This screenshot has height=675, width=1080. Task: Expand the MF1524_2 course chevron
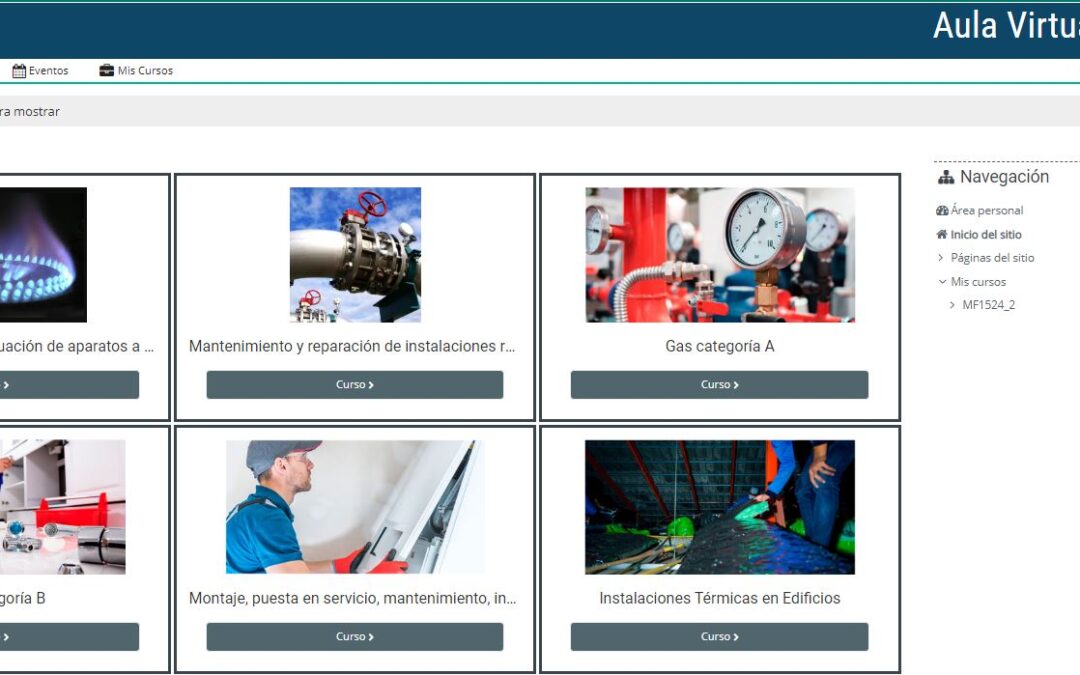point(952,304)
